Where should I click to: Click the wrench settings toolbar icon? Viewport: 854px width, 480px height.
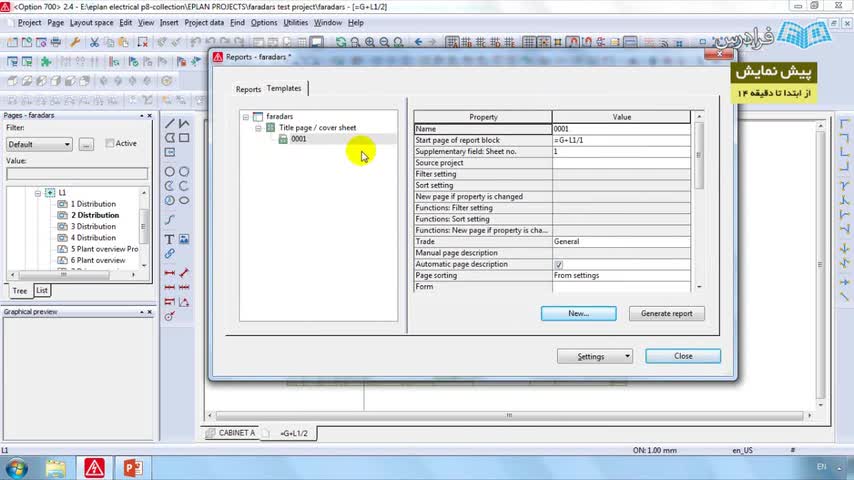[75, 42]
